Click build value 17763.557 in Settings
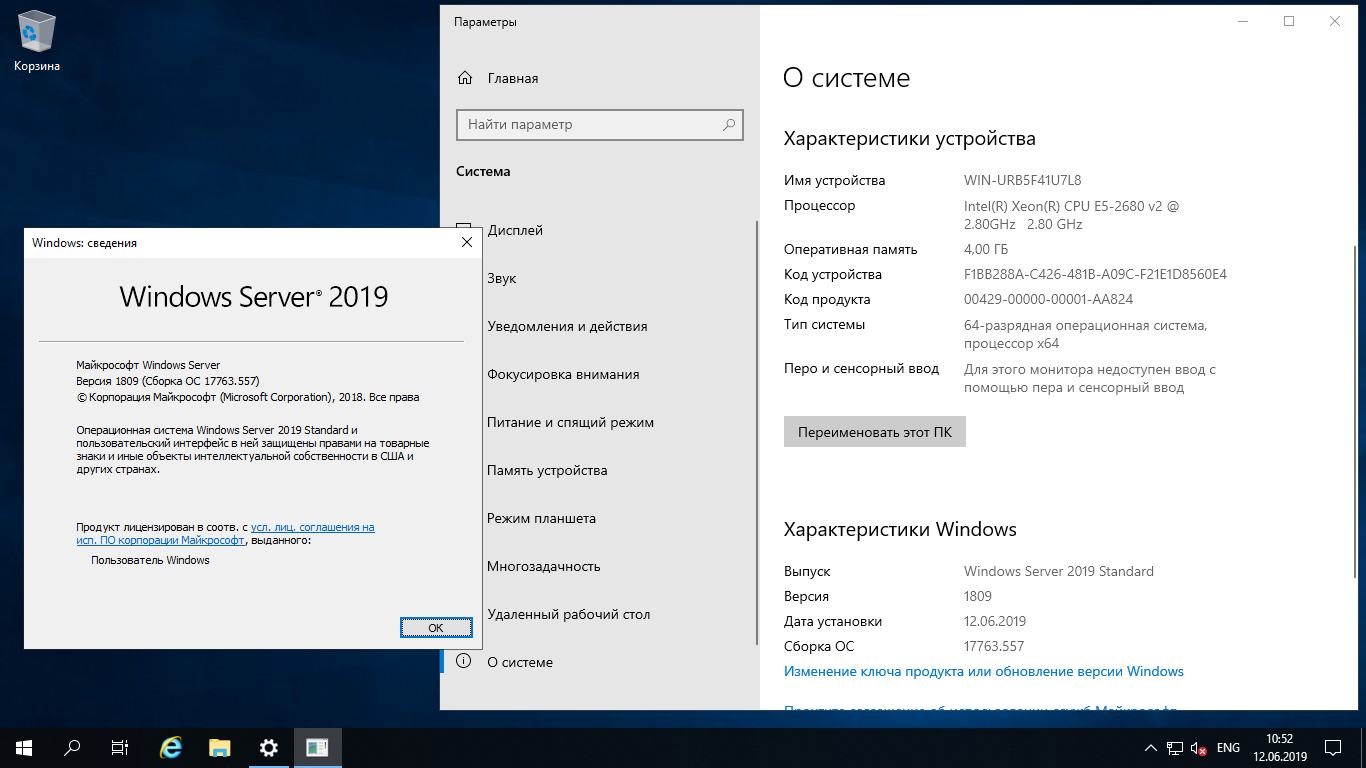 994,646
